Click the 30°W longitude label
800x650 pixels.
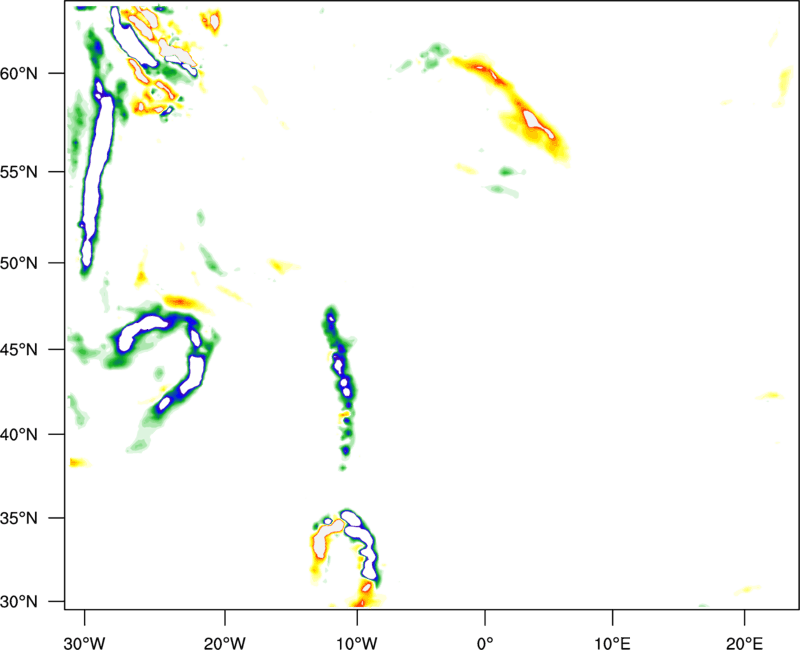click(x=85, y=643)
